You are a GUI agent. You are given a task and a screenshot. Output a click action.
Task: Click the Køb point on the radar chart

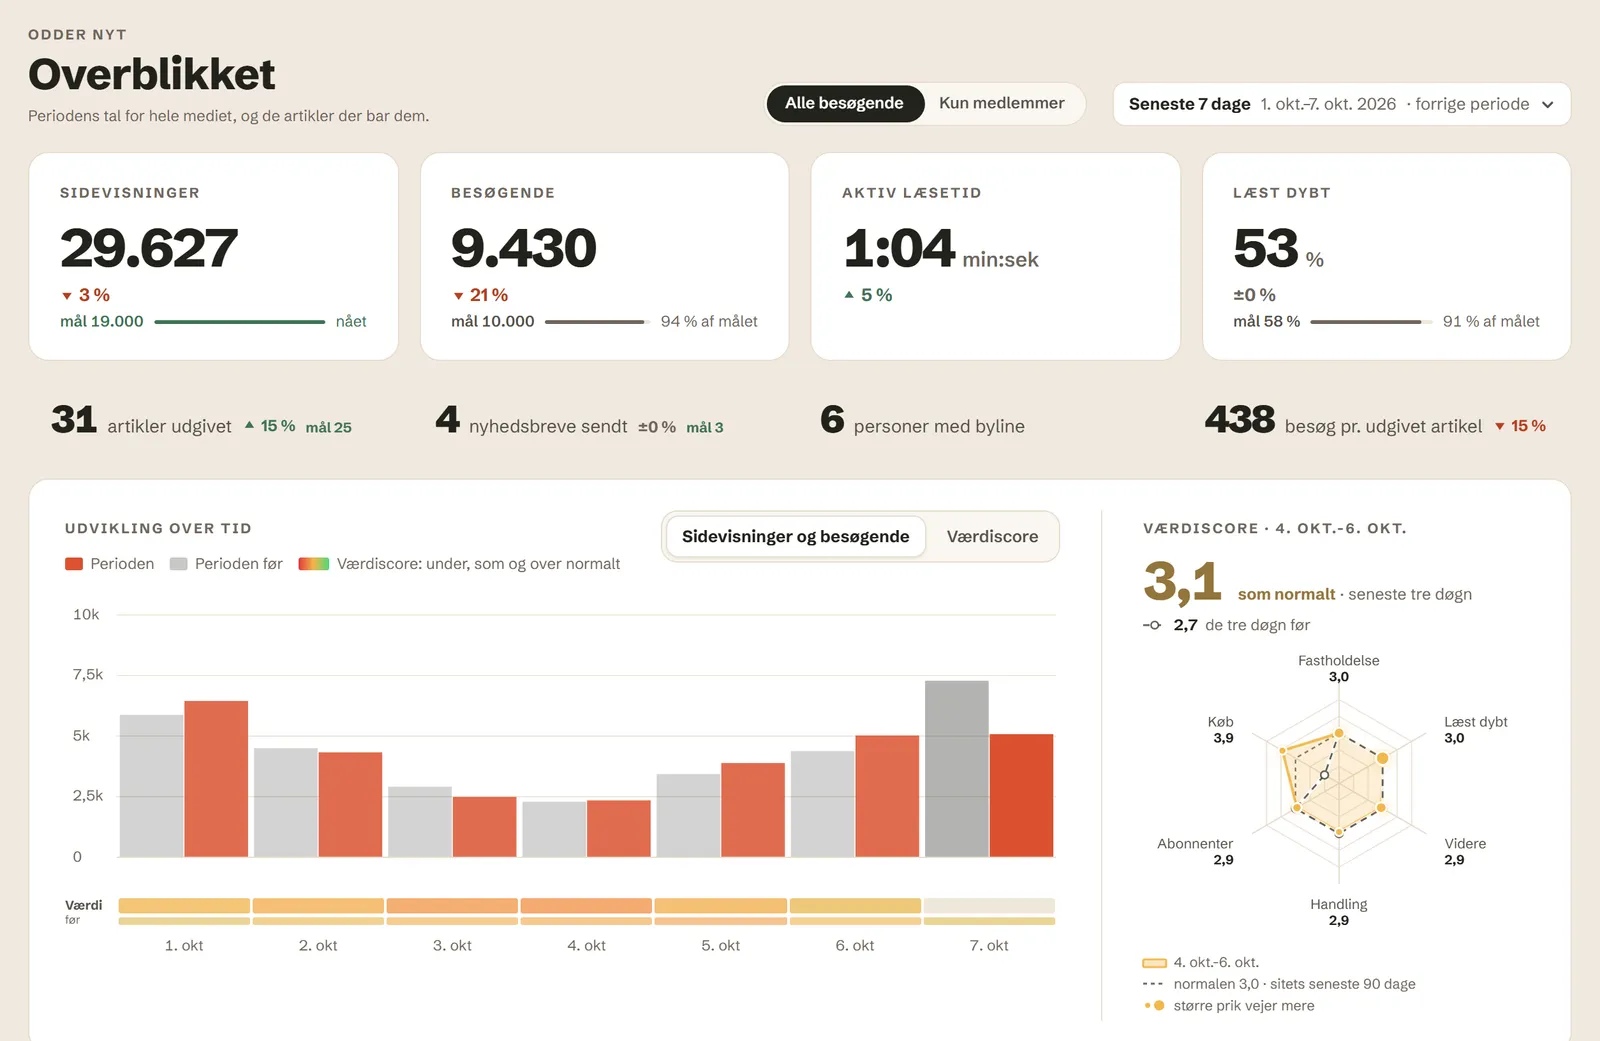(x=1283, y=749)
